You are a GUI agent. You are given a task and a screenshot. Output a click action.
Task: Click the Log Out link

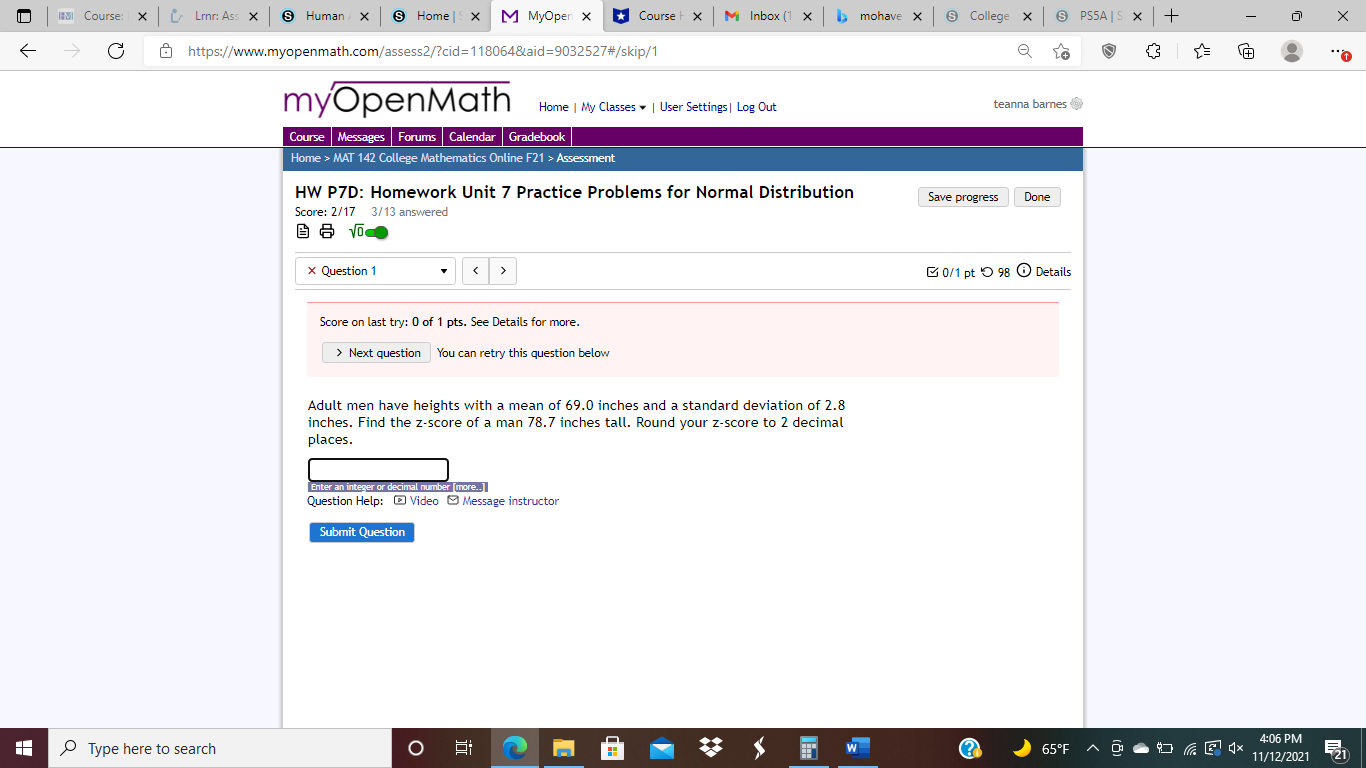pyautogui.click(x=757, y=107)
